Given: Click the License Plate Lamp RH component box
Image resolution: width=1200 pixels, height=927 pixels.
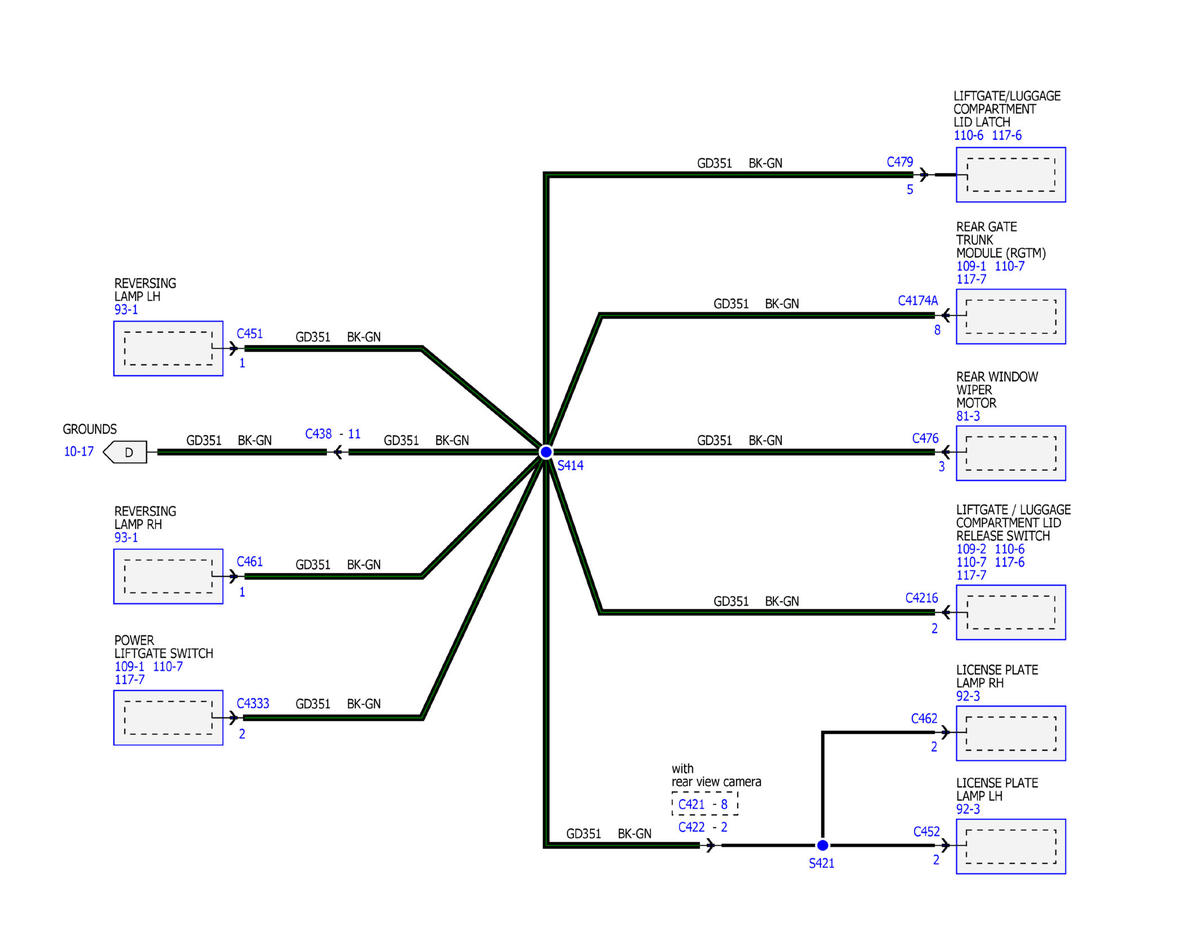Looking at the screenshot, I should 1010,733.
